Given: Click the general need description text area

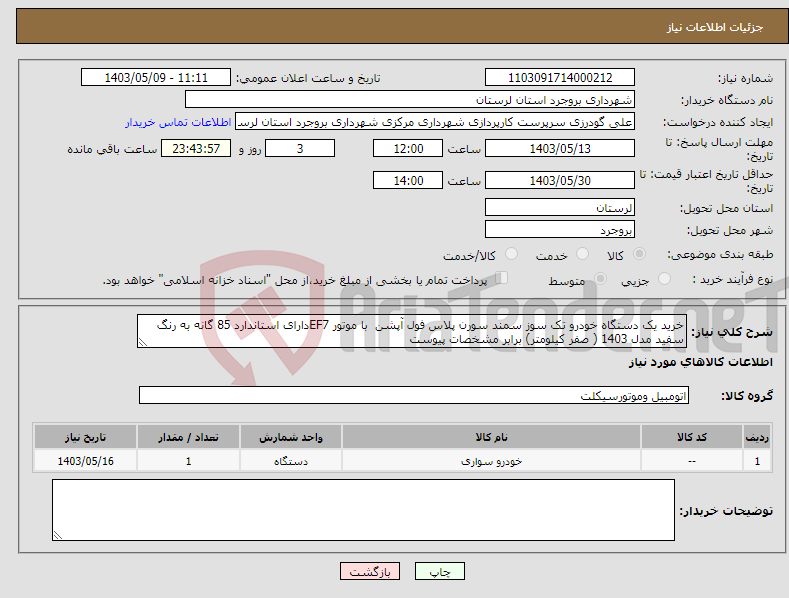Looking at the screenshot, I should point(412,332).
